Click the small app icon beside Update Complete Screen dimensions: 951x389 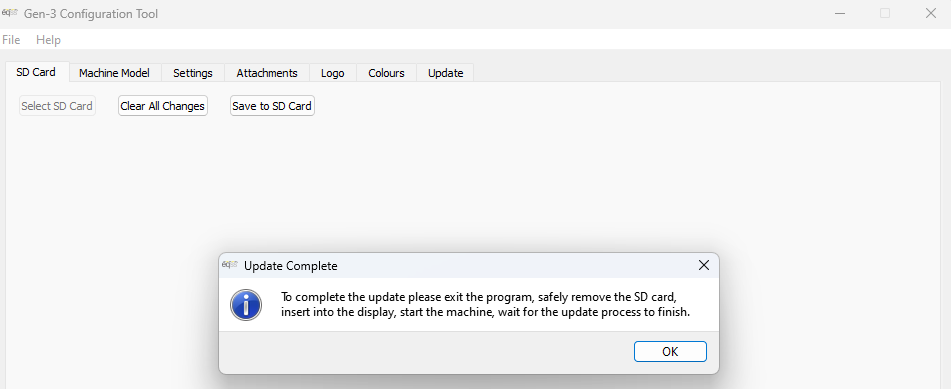[229, 265]
